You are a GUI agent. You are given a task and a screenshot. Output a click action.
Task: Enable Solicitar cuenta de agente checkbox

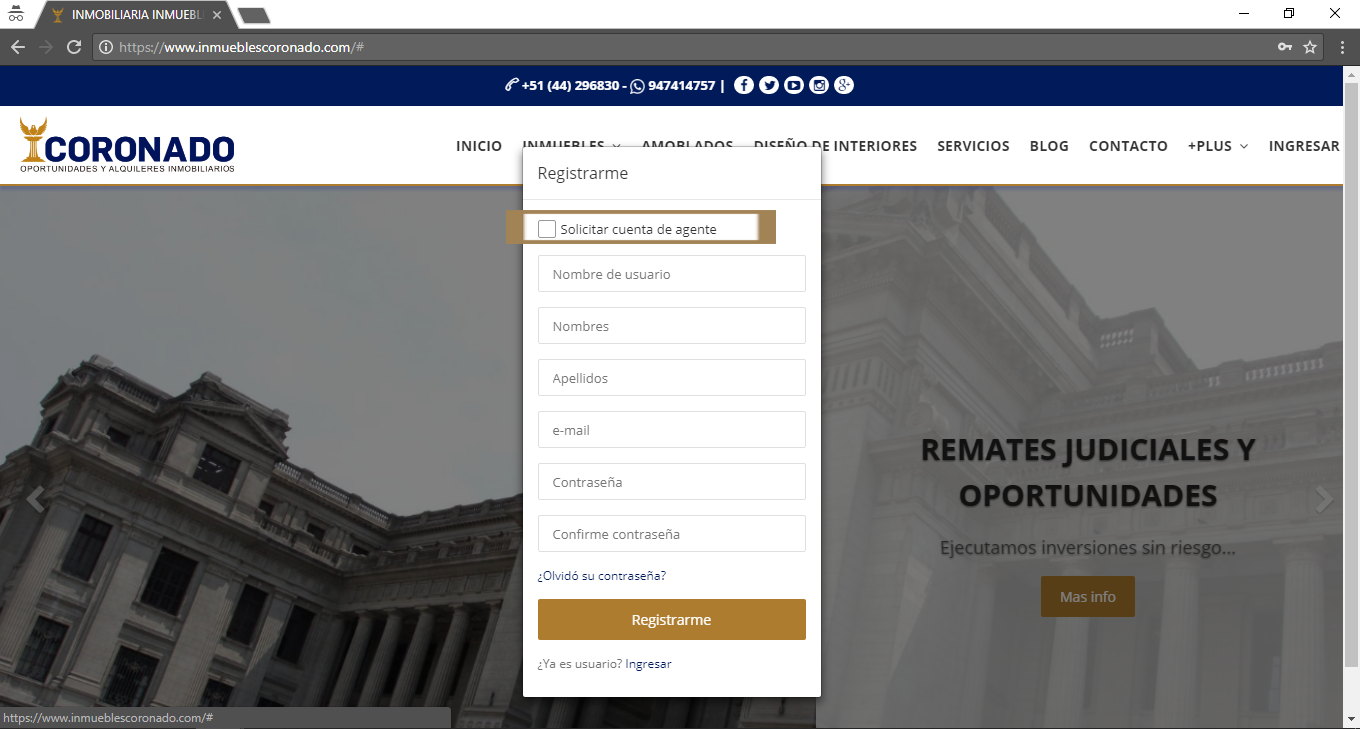[x=547, y=229]
